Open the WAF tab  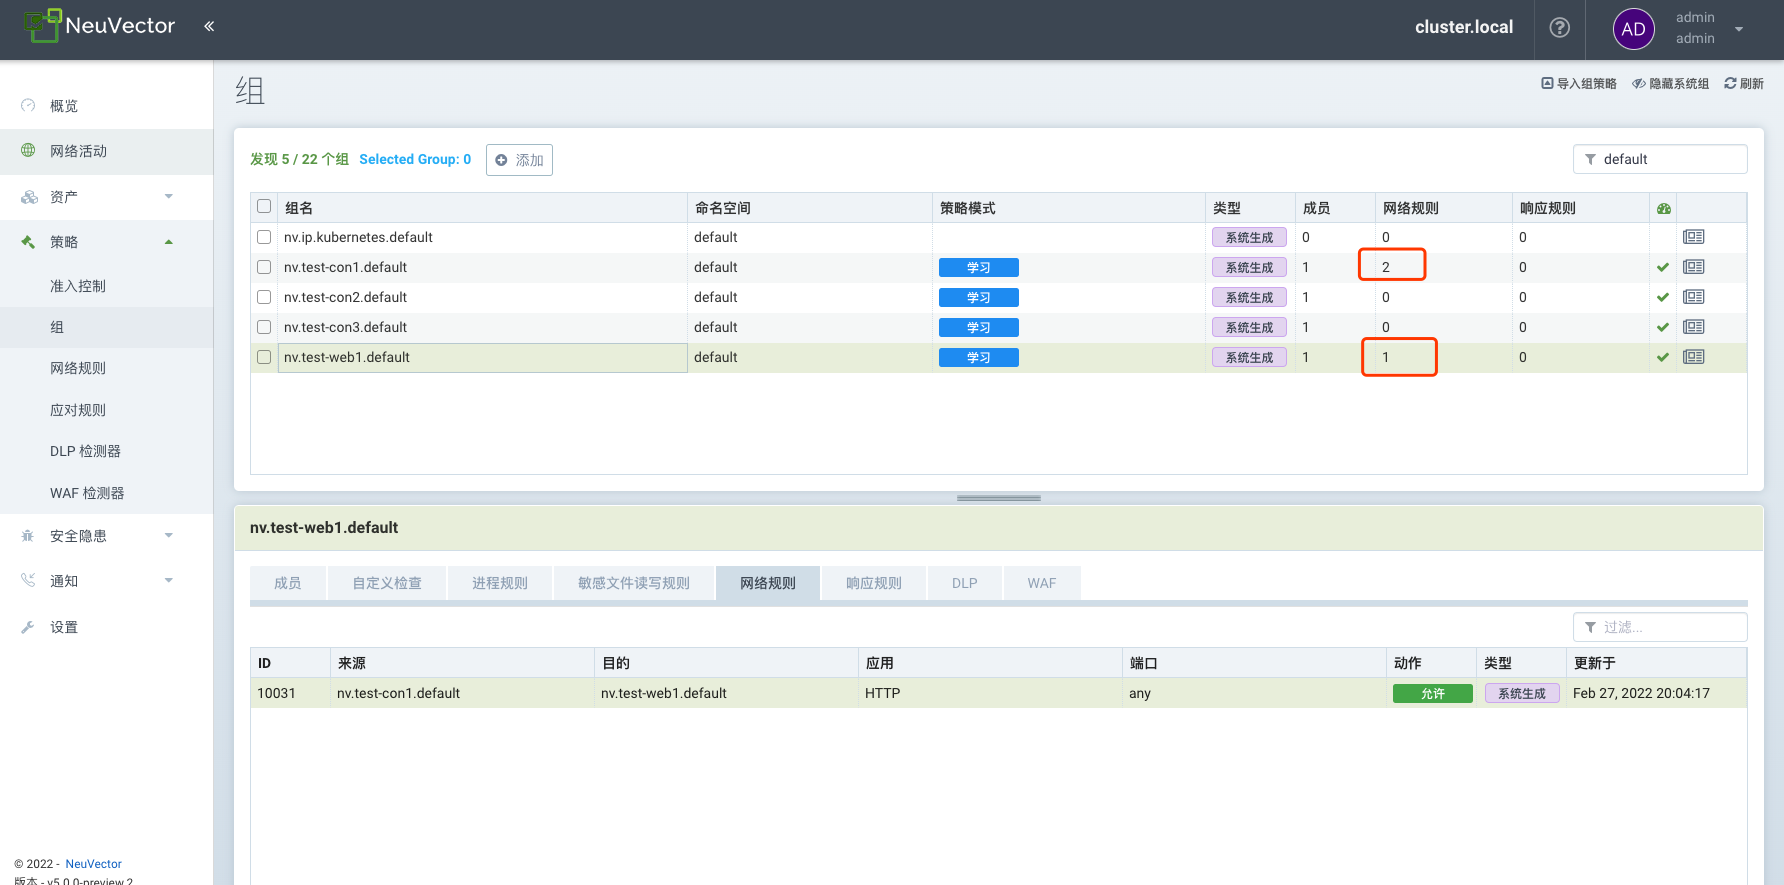click(x=1041, y=583)
